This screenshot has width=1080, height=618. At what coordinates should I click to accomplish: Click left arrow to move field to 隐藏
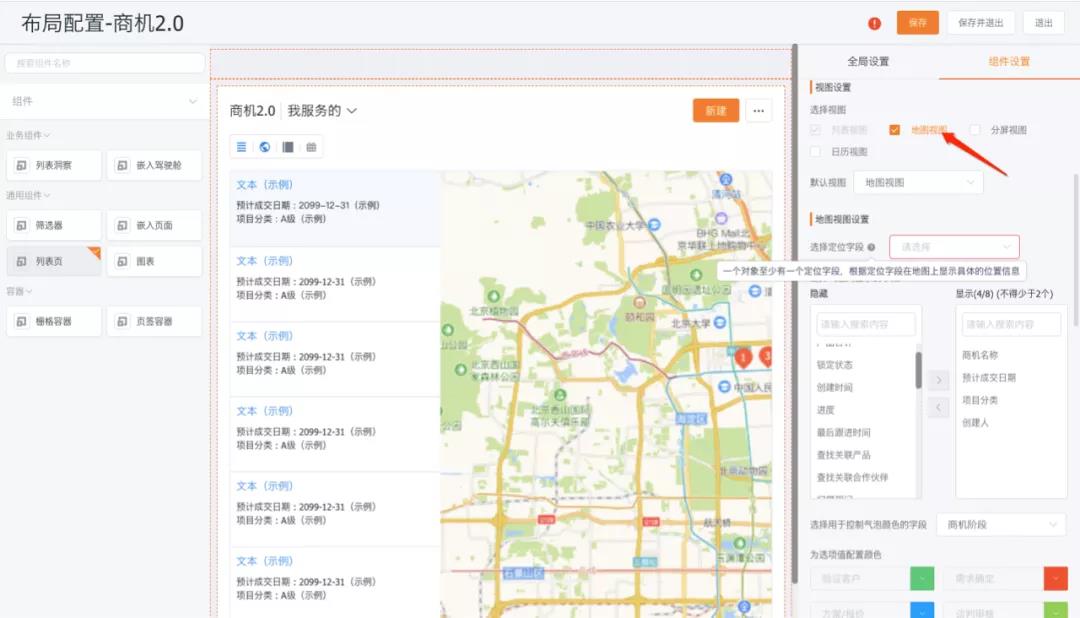click(938, 407)
